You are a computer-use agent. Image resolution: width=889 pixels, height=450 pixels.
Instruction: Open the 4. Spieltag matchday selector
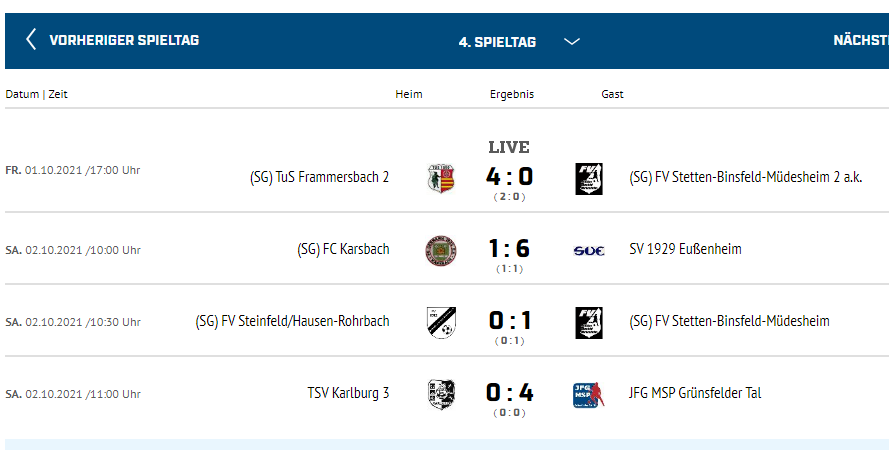coord(497,42)
